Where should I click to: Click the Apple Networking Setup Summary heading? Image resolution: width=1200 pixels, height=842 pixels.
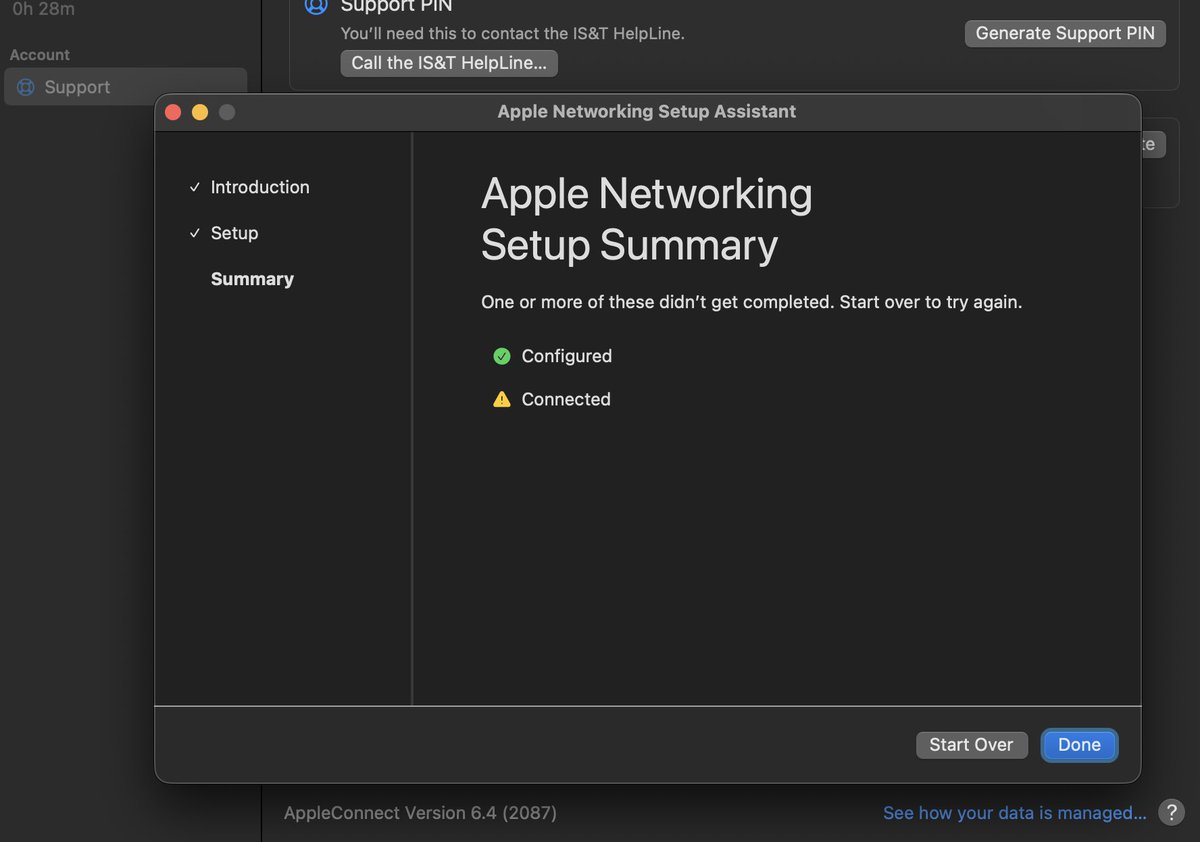(x=647, y=219)
